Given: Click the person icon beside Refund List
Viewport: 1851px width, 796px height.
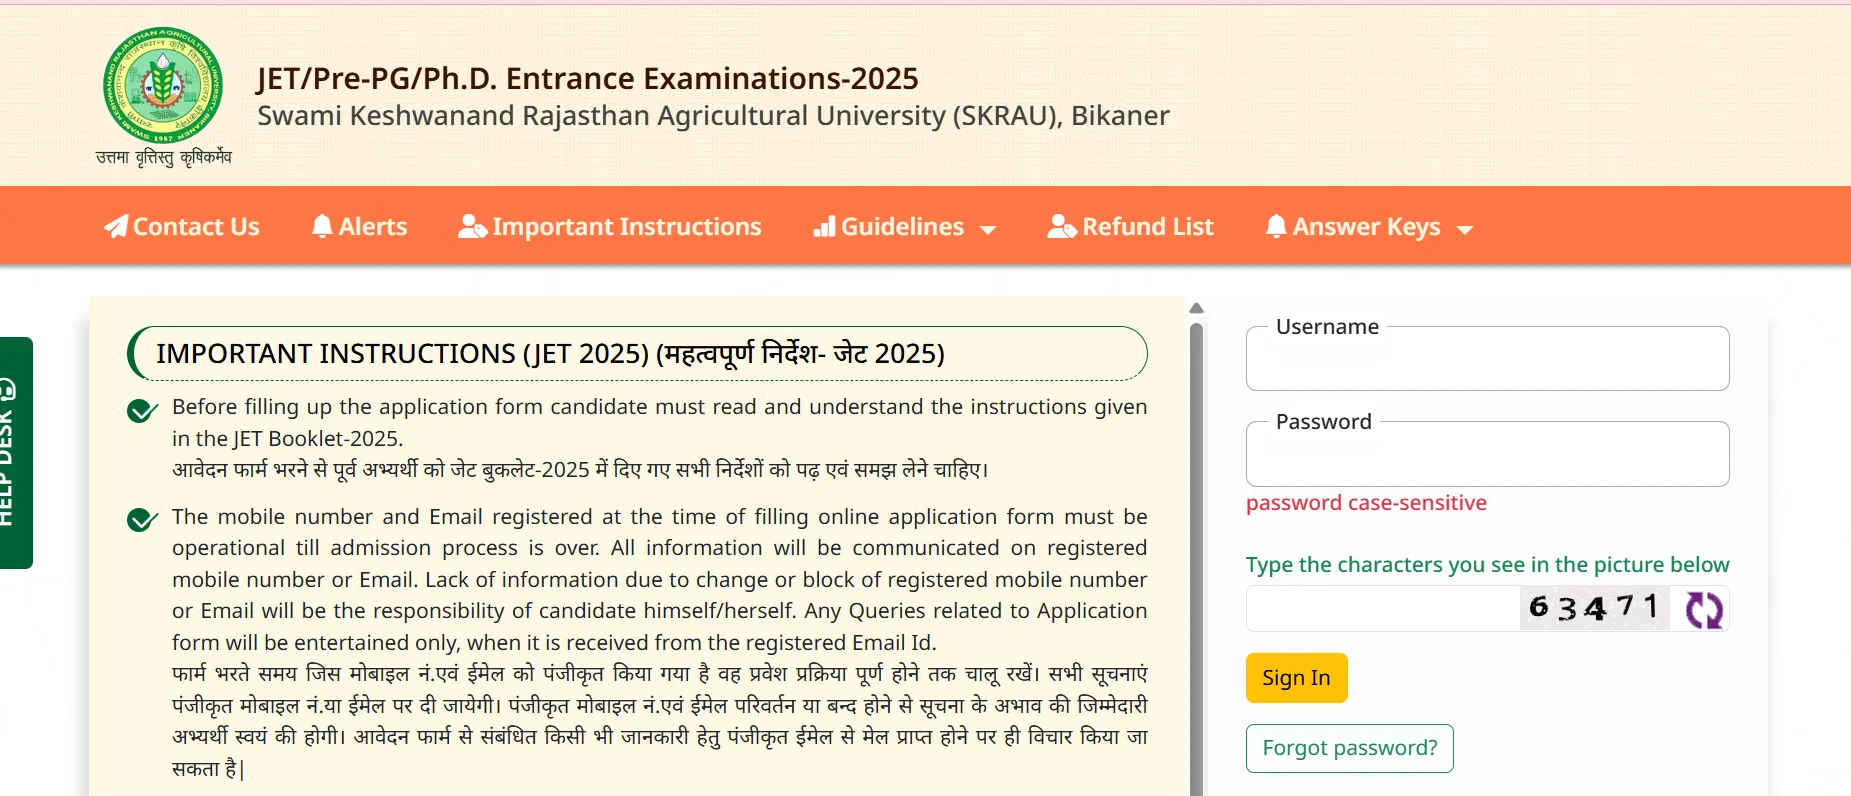Looking at the screenshot, I should 1061,227.
